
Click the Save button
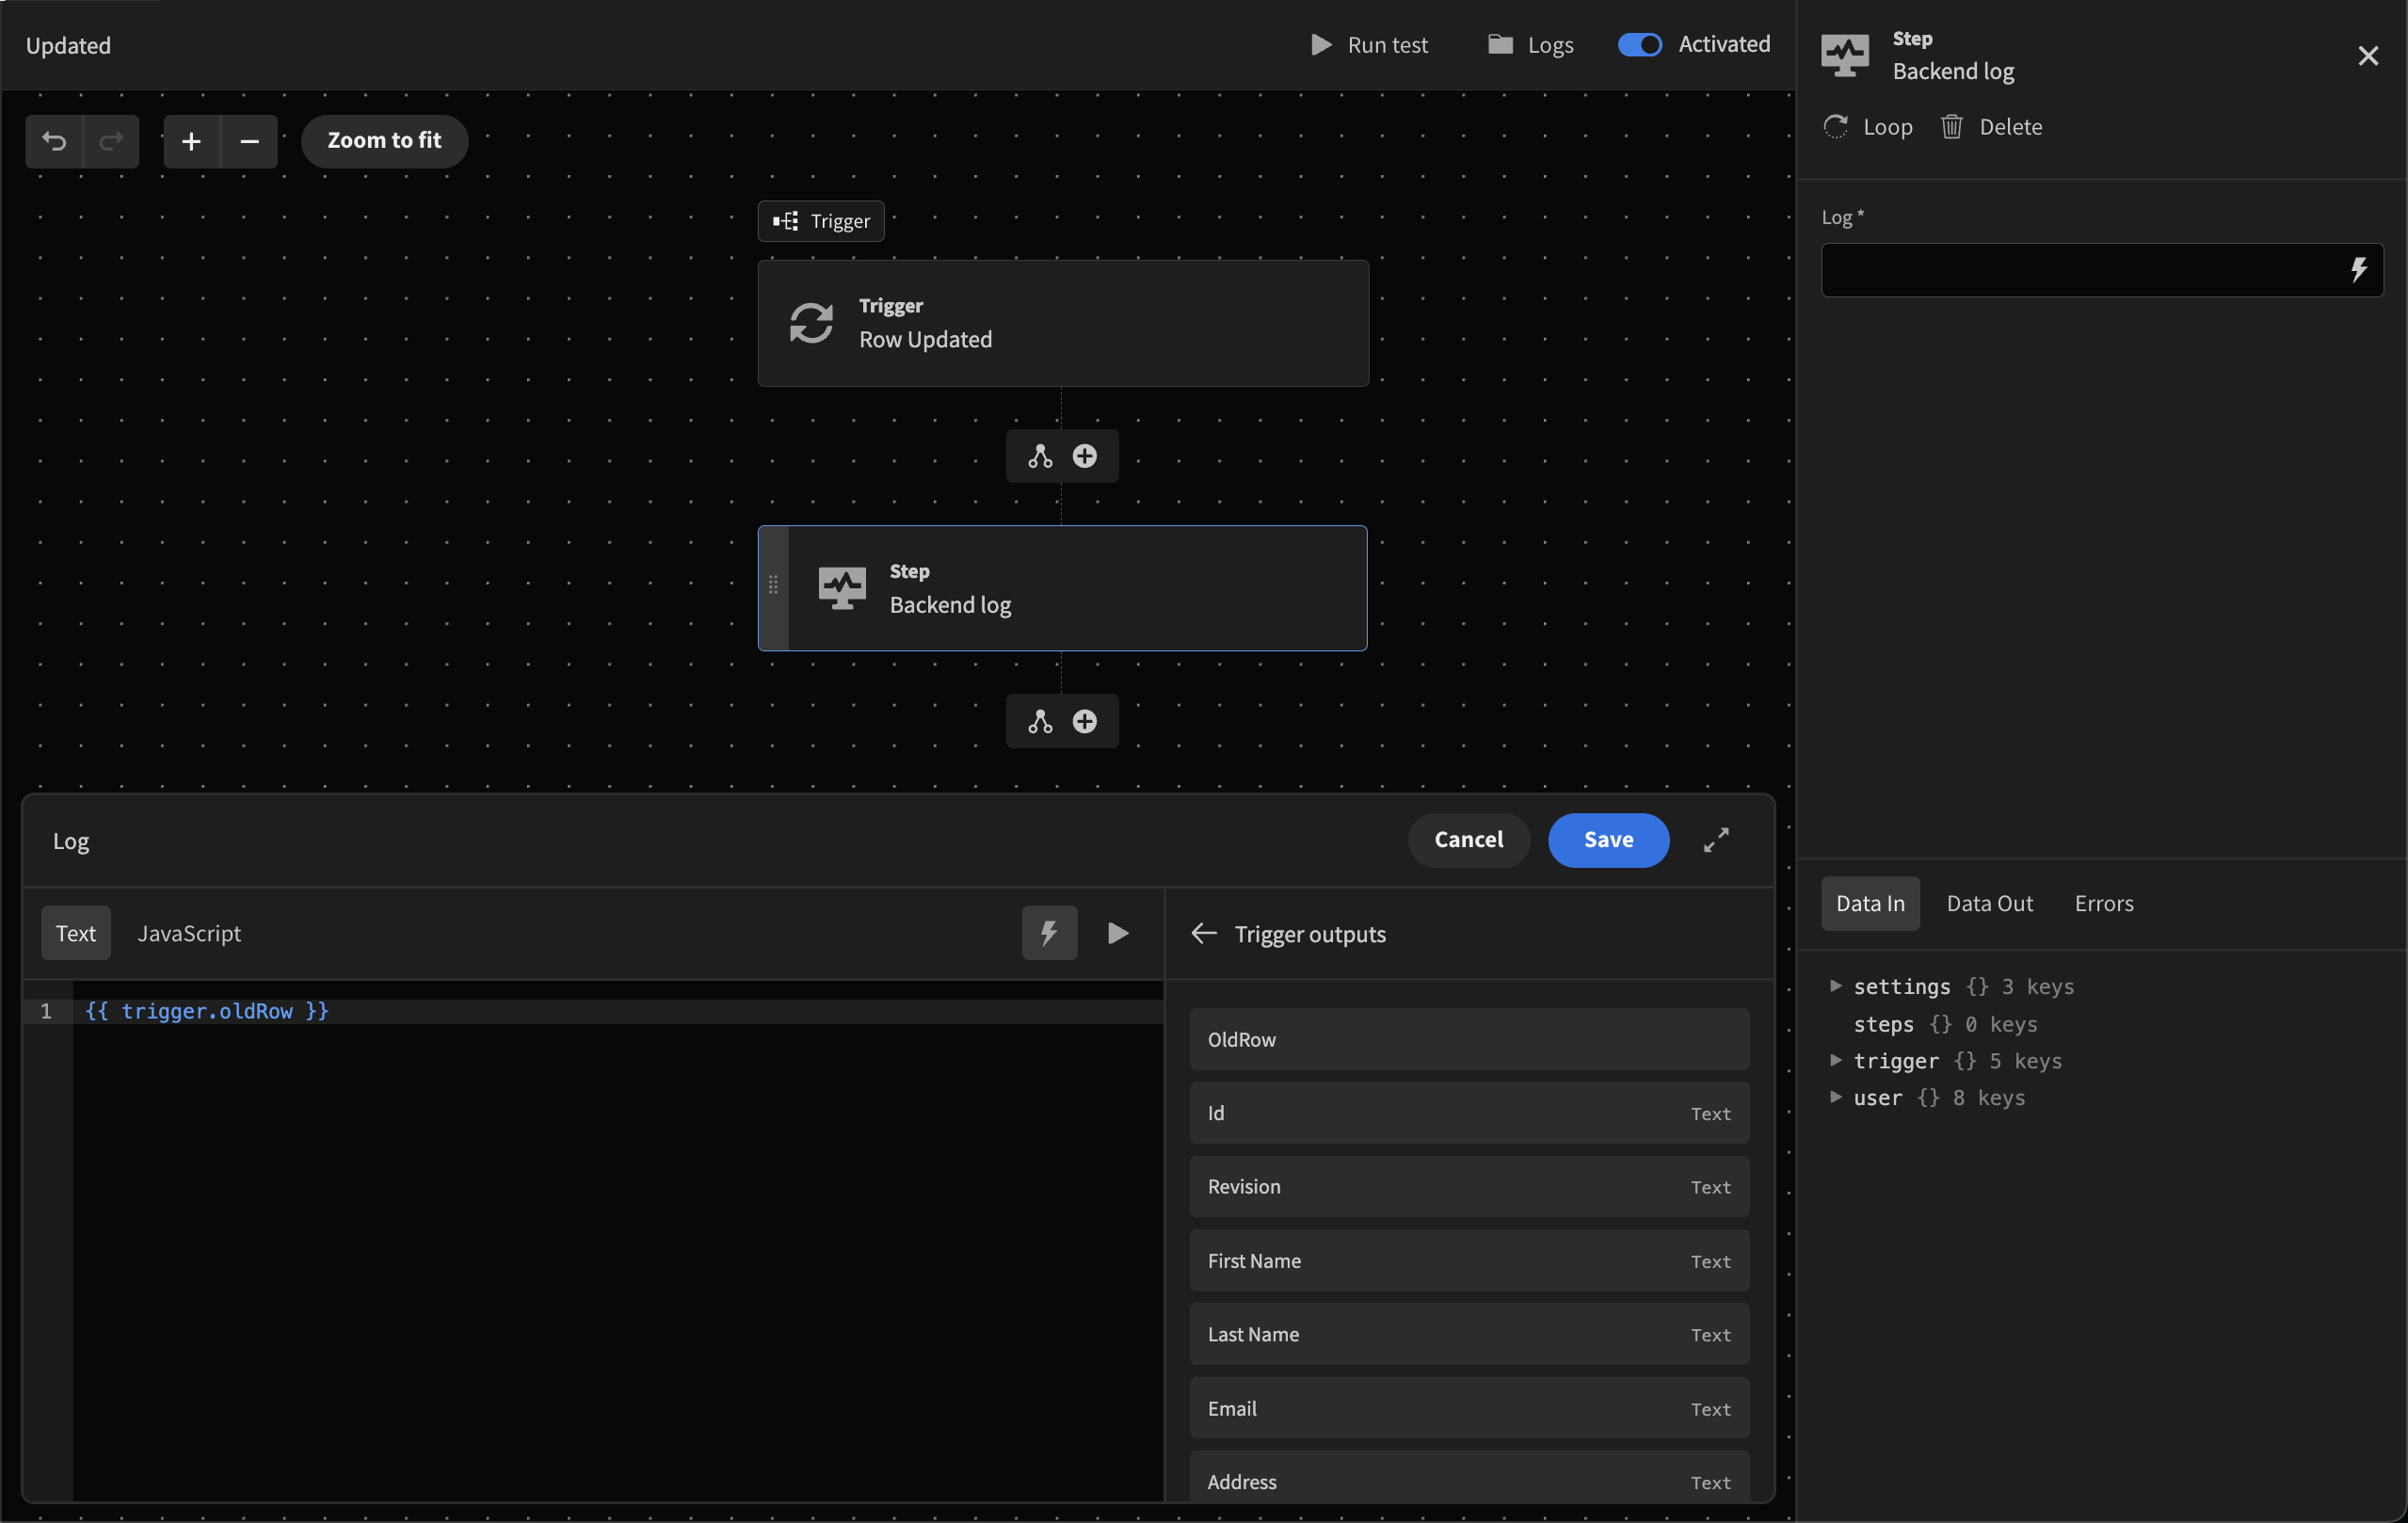click(x=1608, y=840)
